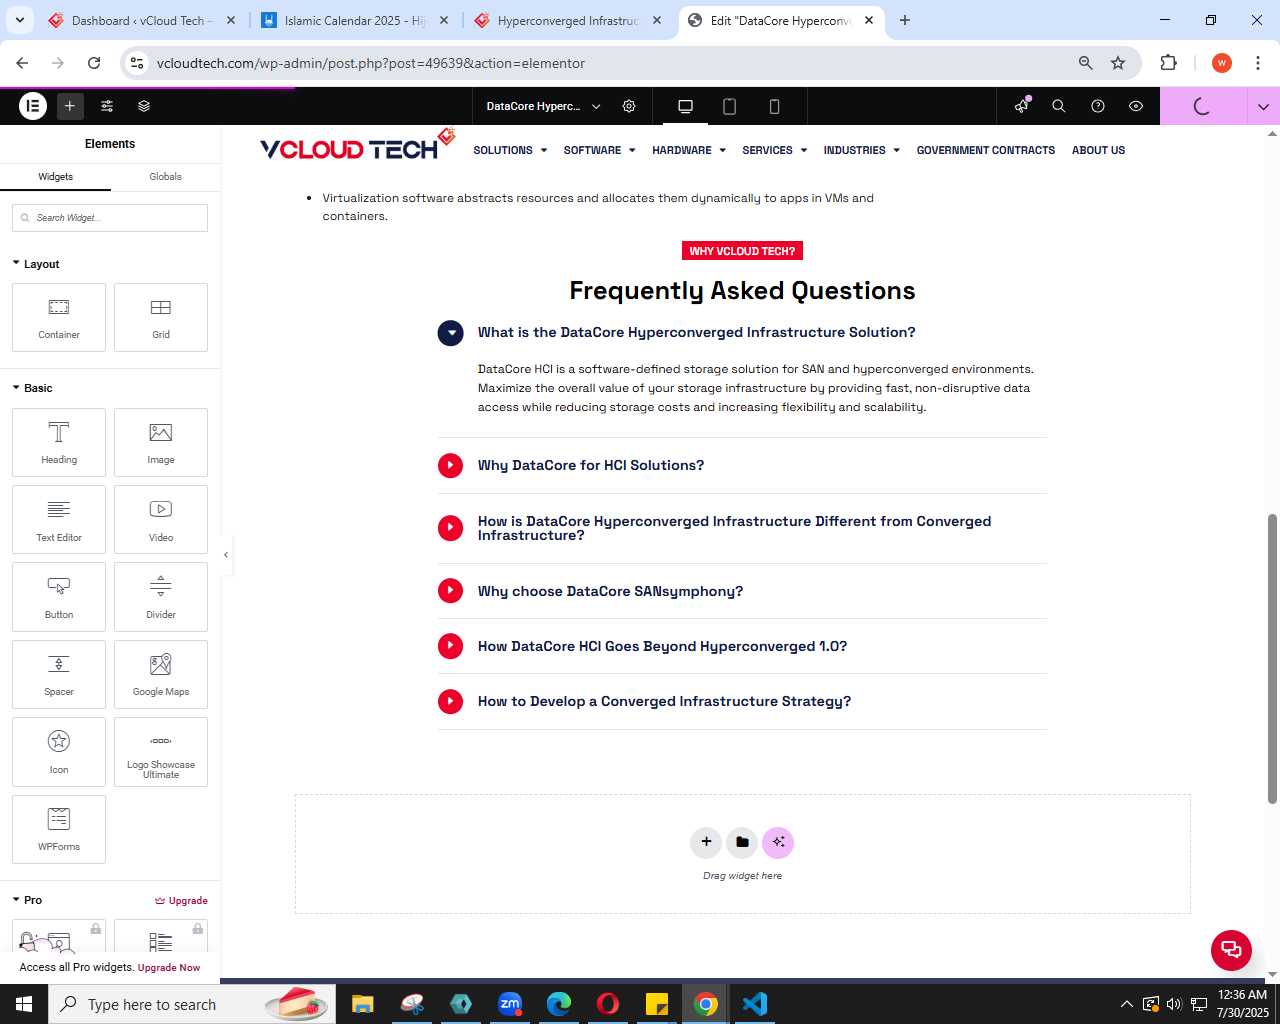The height and width of the screenshot is (1024, 1280).
Task: Select the Icon widget
Action: click(59, 752)
